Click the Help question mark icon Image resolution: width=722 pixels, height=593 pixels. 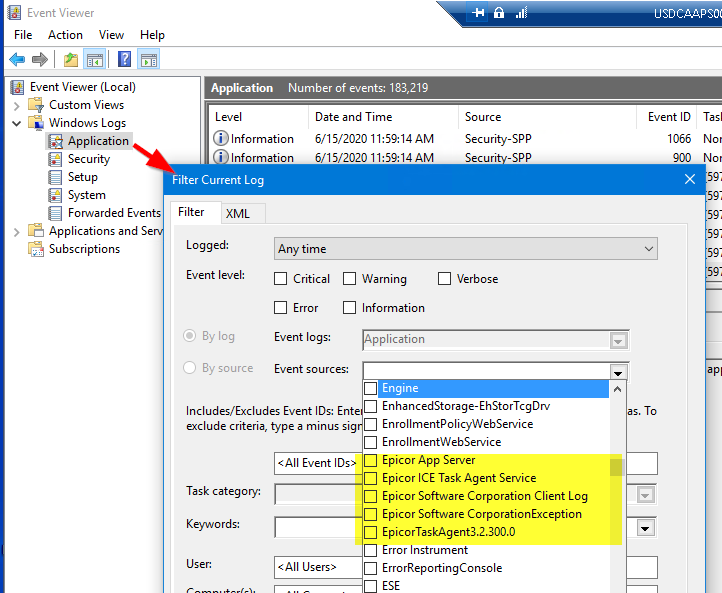124,60
